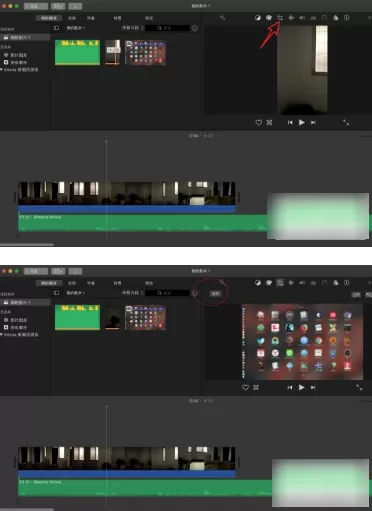Open library name dropdown in top window
372x511 pixels.
click(75, 28)
